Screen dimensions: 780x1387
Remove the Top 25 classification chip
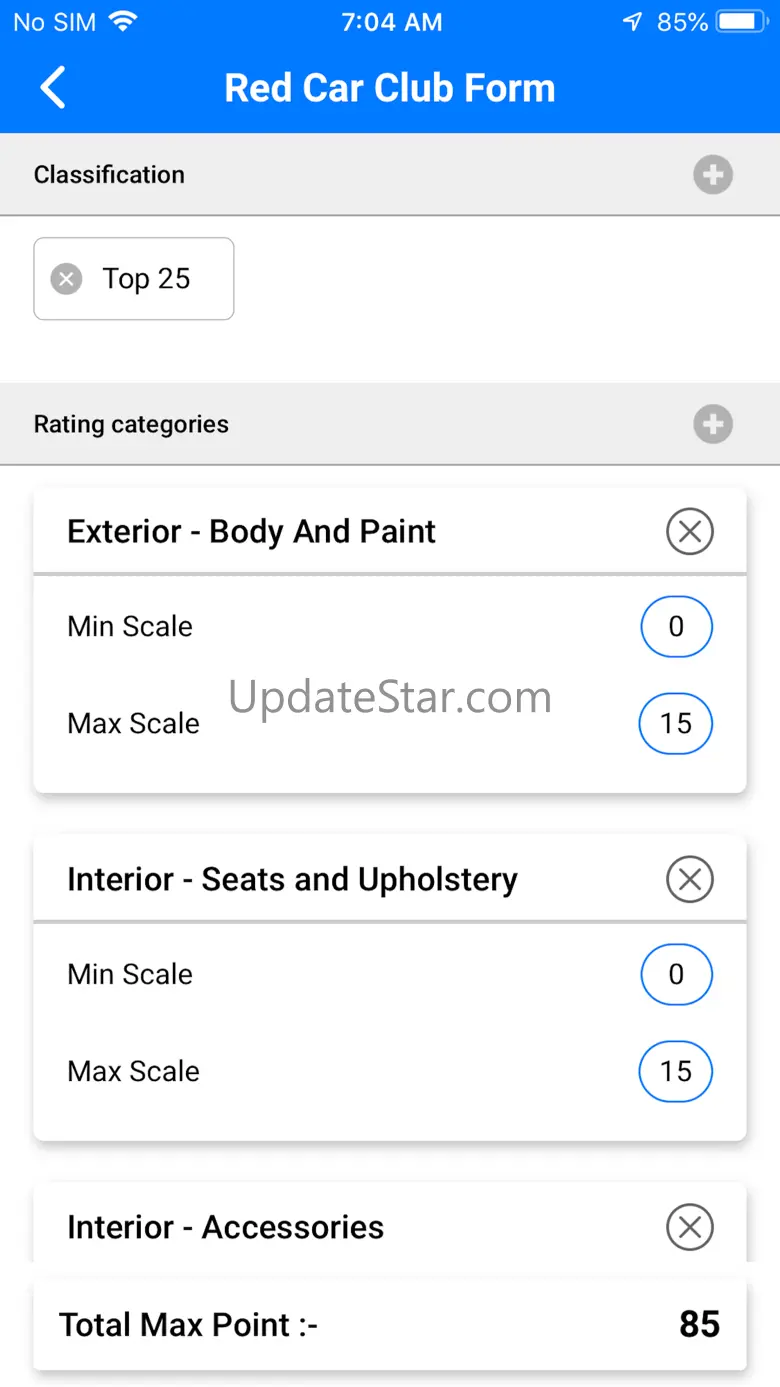point(66,279)
